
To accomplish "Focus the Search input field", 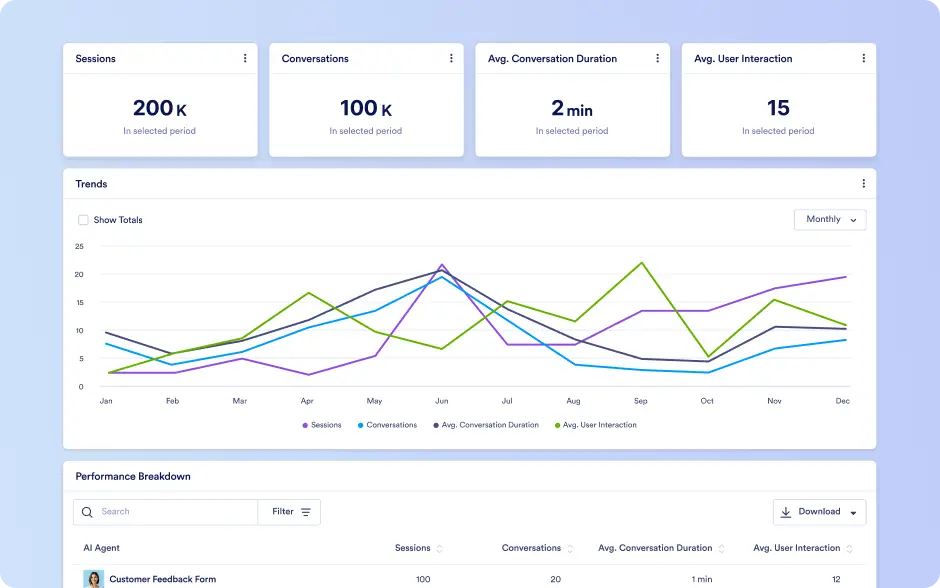I will tap(165, 512).
